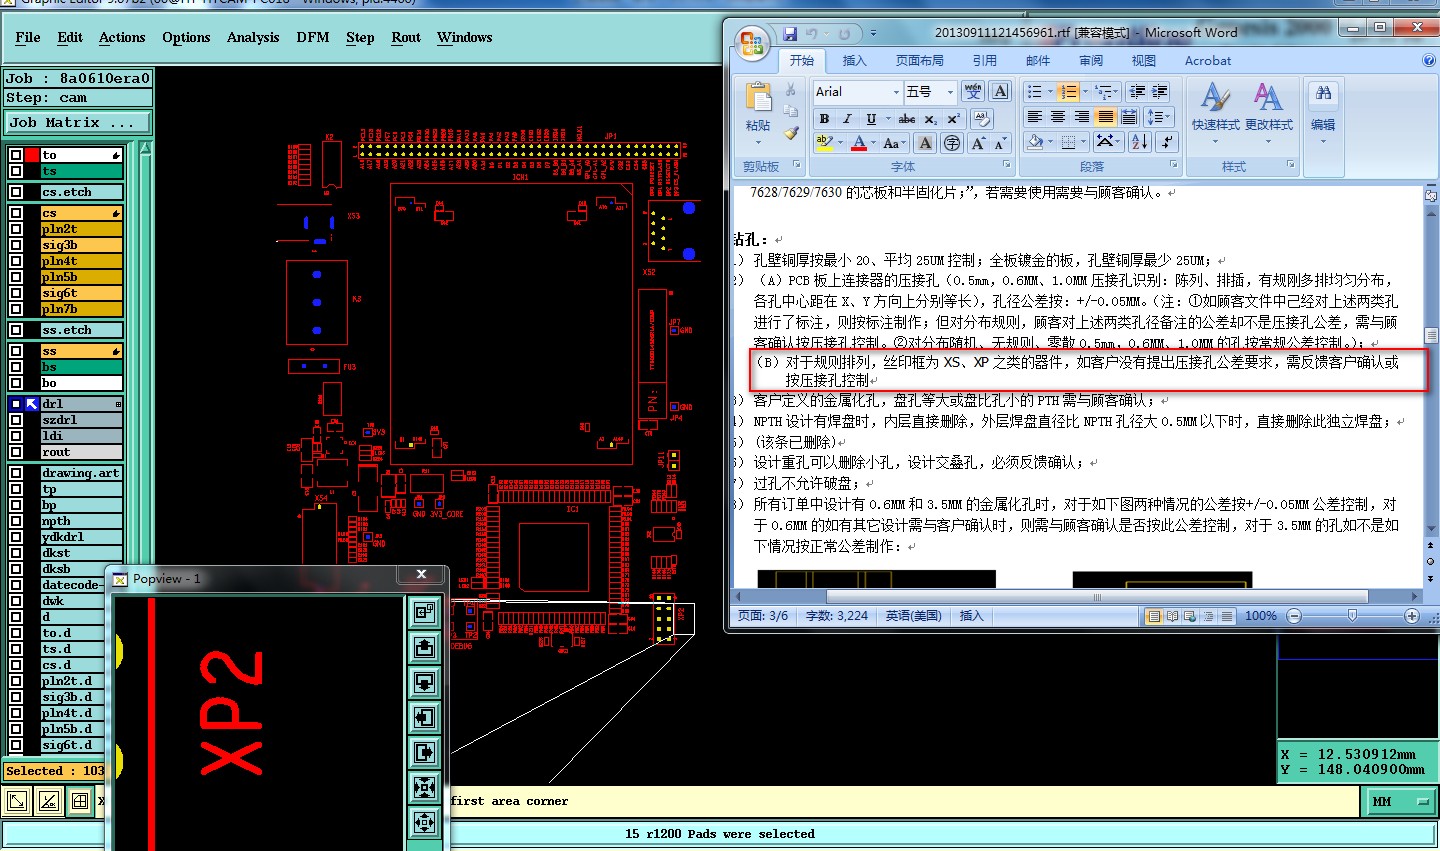Click the 页面: 3/6 page indicator

pyautogui.click(x=763, y=616)
